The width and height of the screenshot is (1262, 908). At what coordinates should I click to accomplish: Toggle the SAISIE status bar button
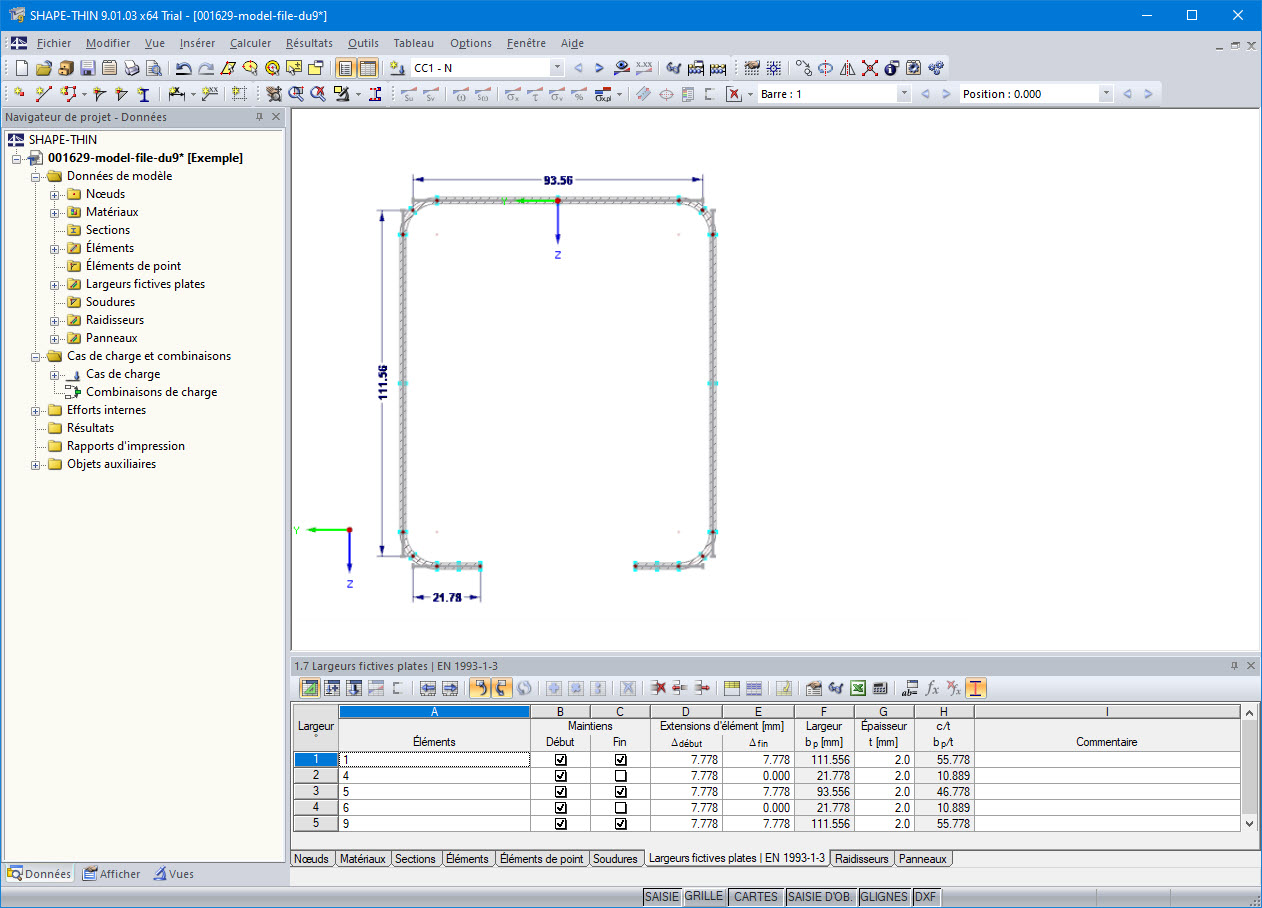point(662,897)
